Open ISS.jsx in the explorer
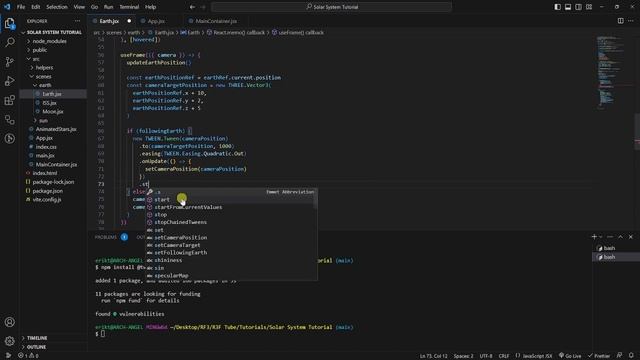The width and height of the screenshot is (640, 360). 49,103
